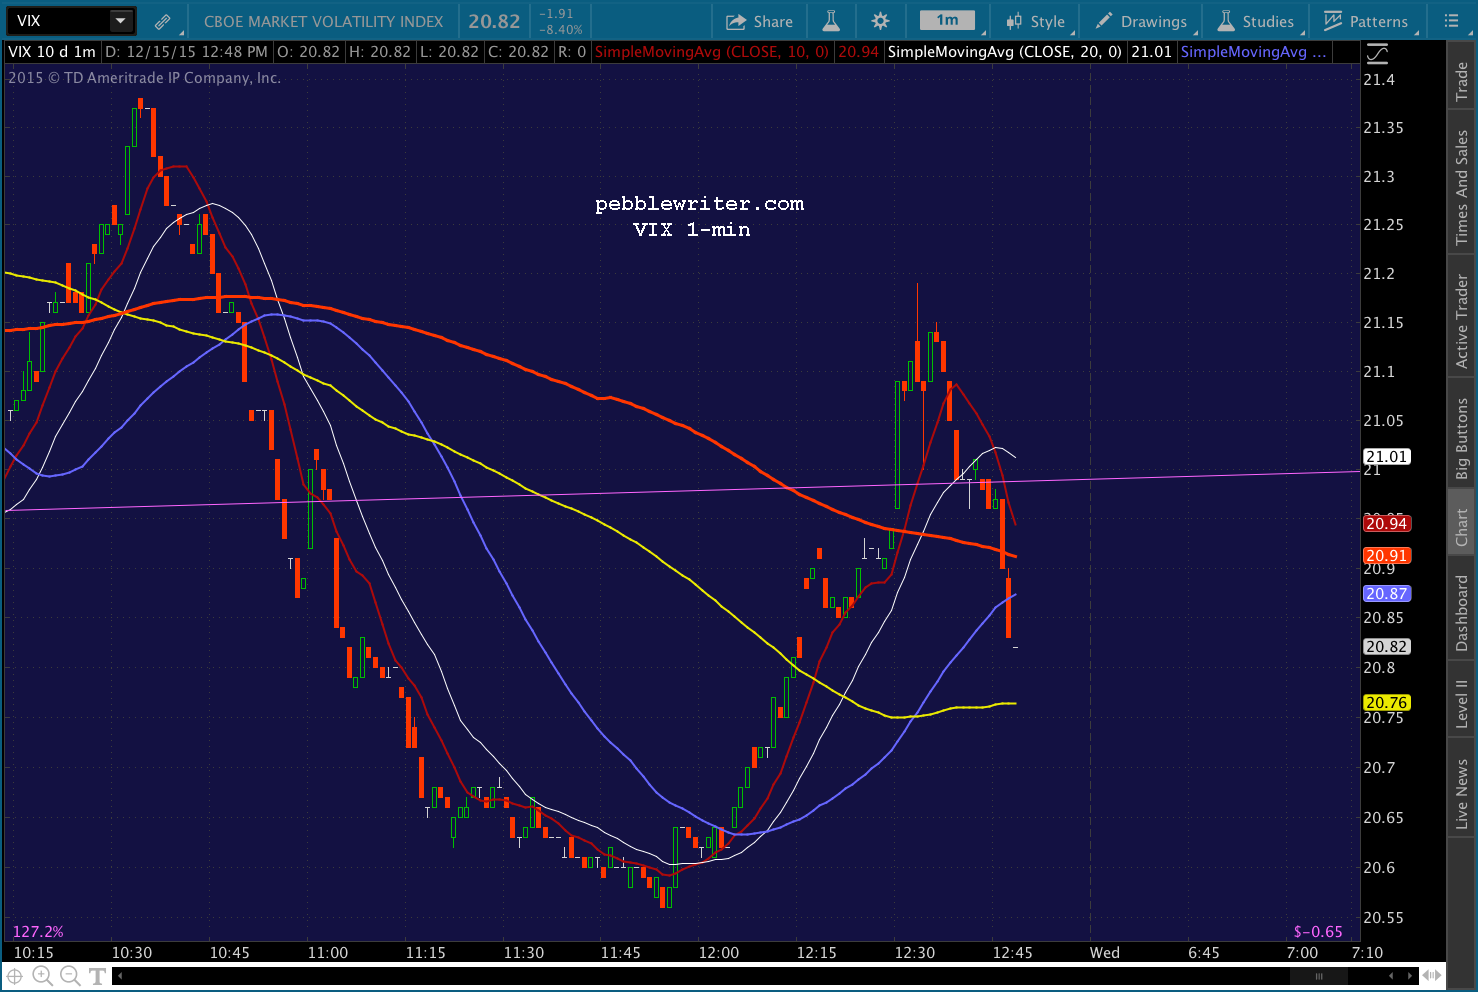Select the text drawing tool icon
1478x992 pixels.
(97, 976)
